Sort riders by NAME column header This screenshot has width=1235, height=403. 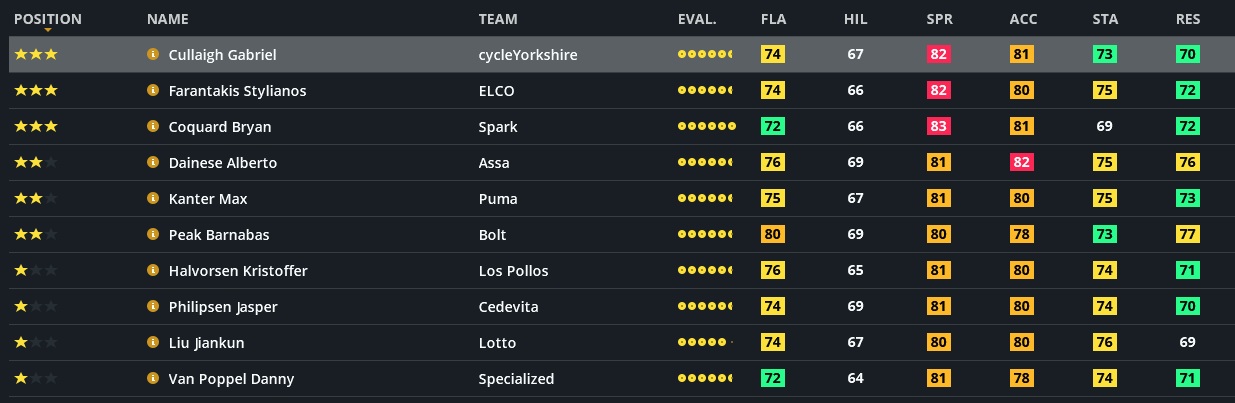click(x=167, y=19)
